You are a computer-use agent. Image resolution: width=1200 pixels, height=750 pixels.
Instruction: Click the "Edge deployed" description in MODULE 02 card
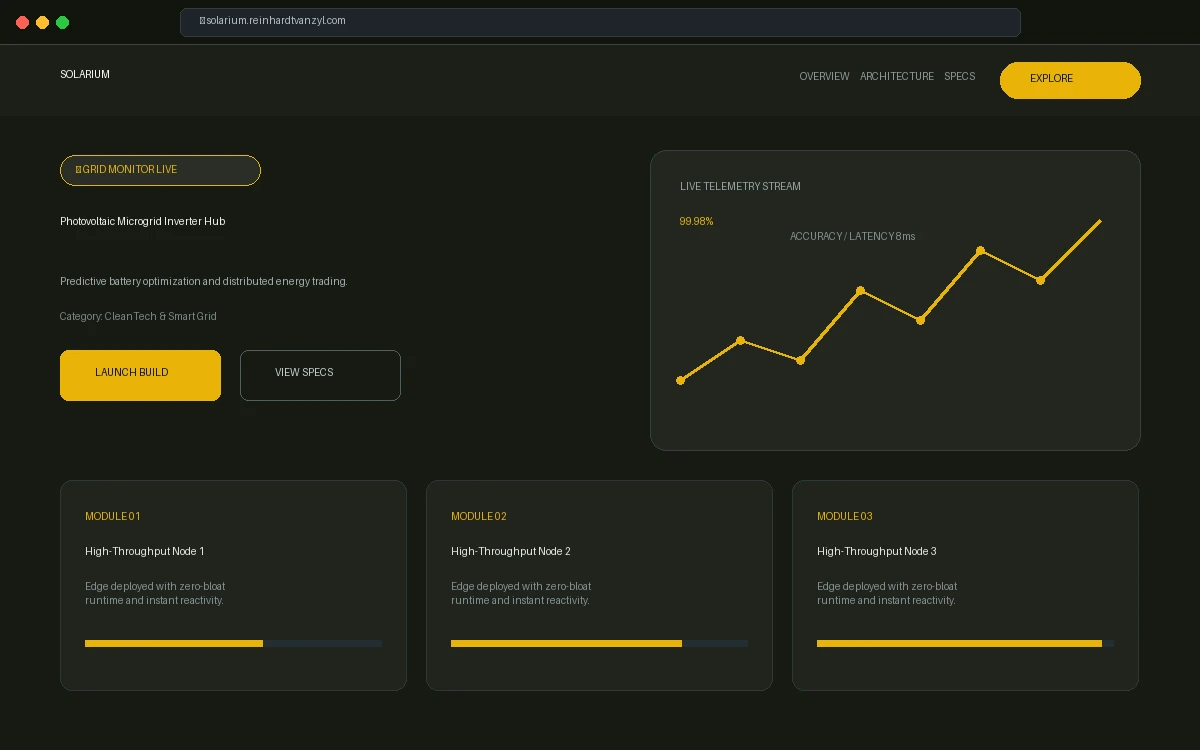(x=521, y=594)
